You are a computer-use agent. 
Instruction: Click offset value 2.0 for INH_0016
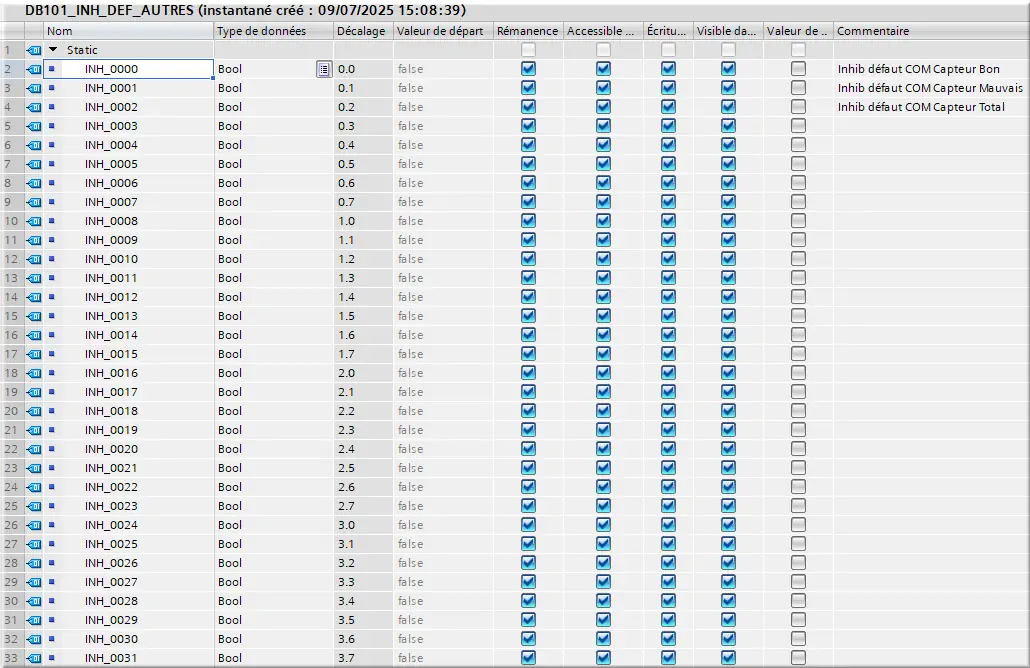346,373
